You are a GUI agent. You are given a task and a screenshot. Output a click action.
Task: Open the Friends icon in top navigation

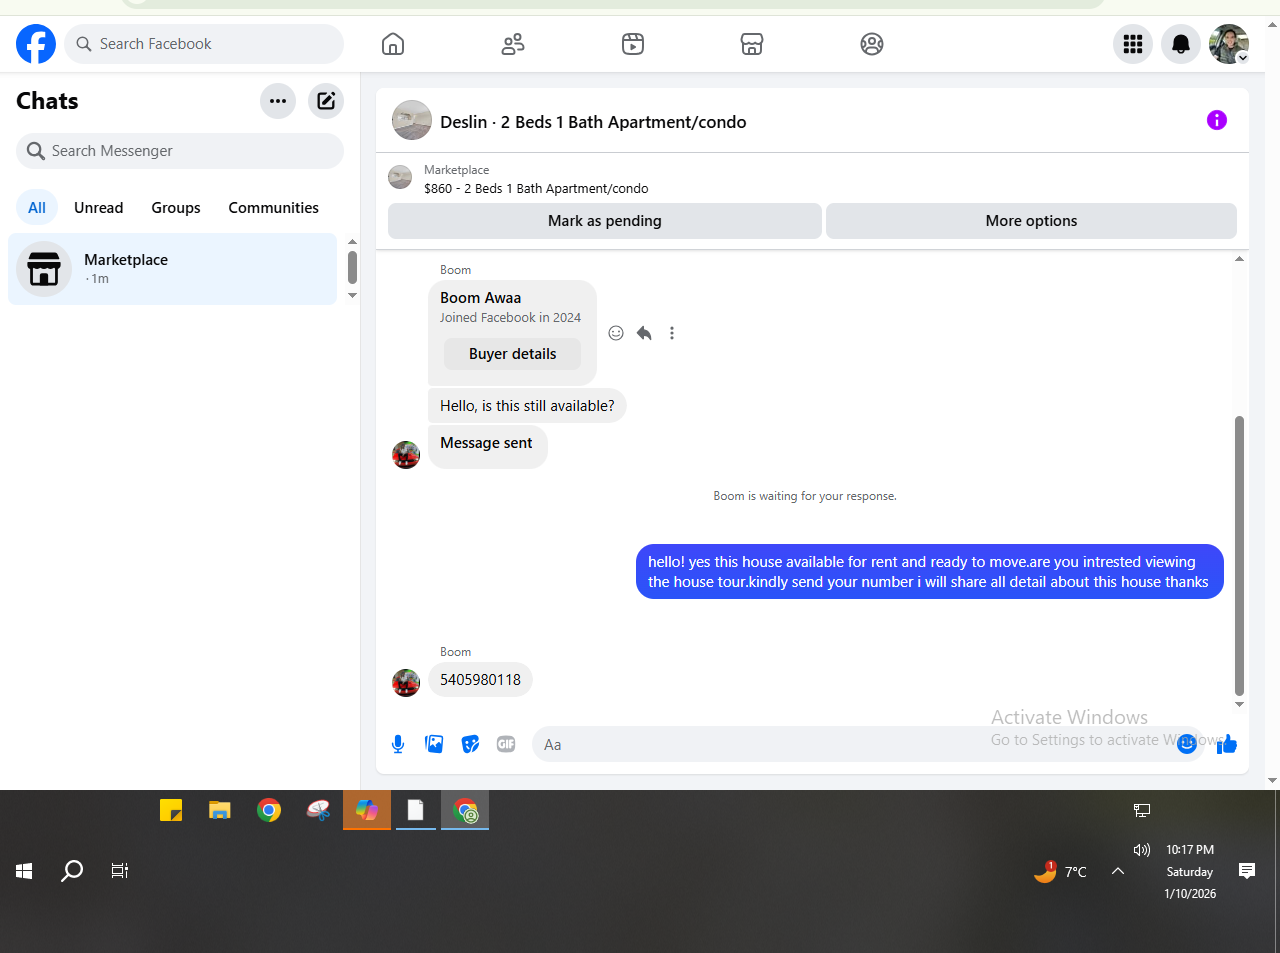coord(513,44)
